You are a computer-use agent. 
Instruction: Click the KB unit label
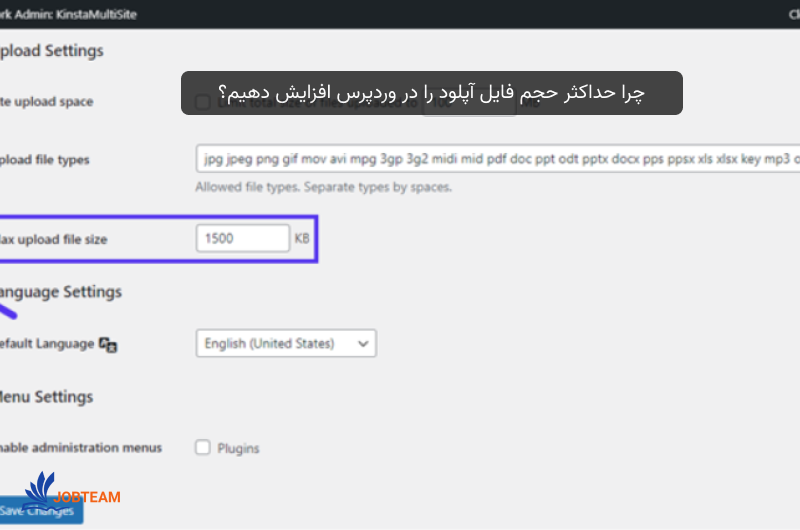click(x=302, y=238)
